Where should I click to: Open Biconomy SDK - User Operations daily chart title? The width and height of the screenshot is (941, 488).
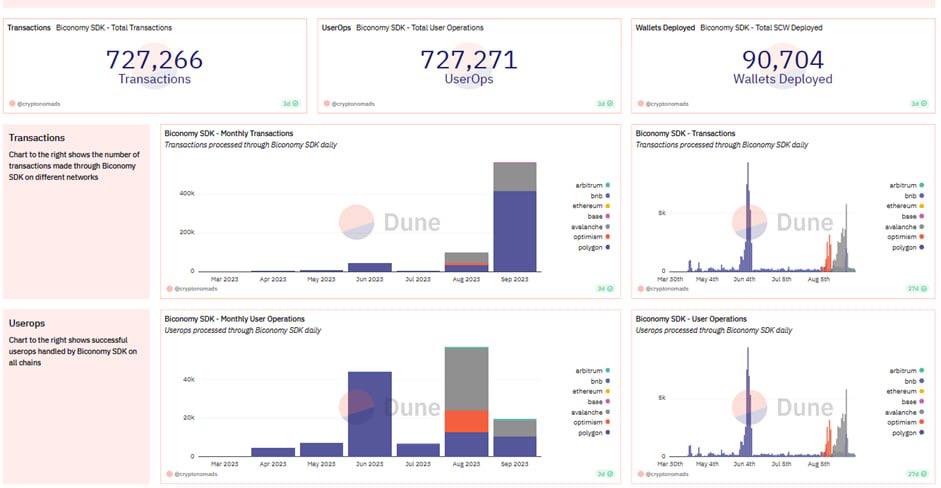click(x=691, y=319)
